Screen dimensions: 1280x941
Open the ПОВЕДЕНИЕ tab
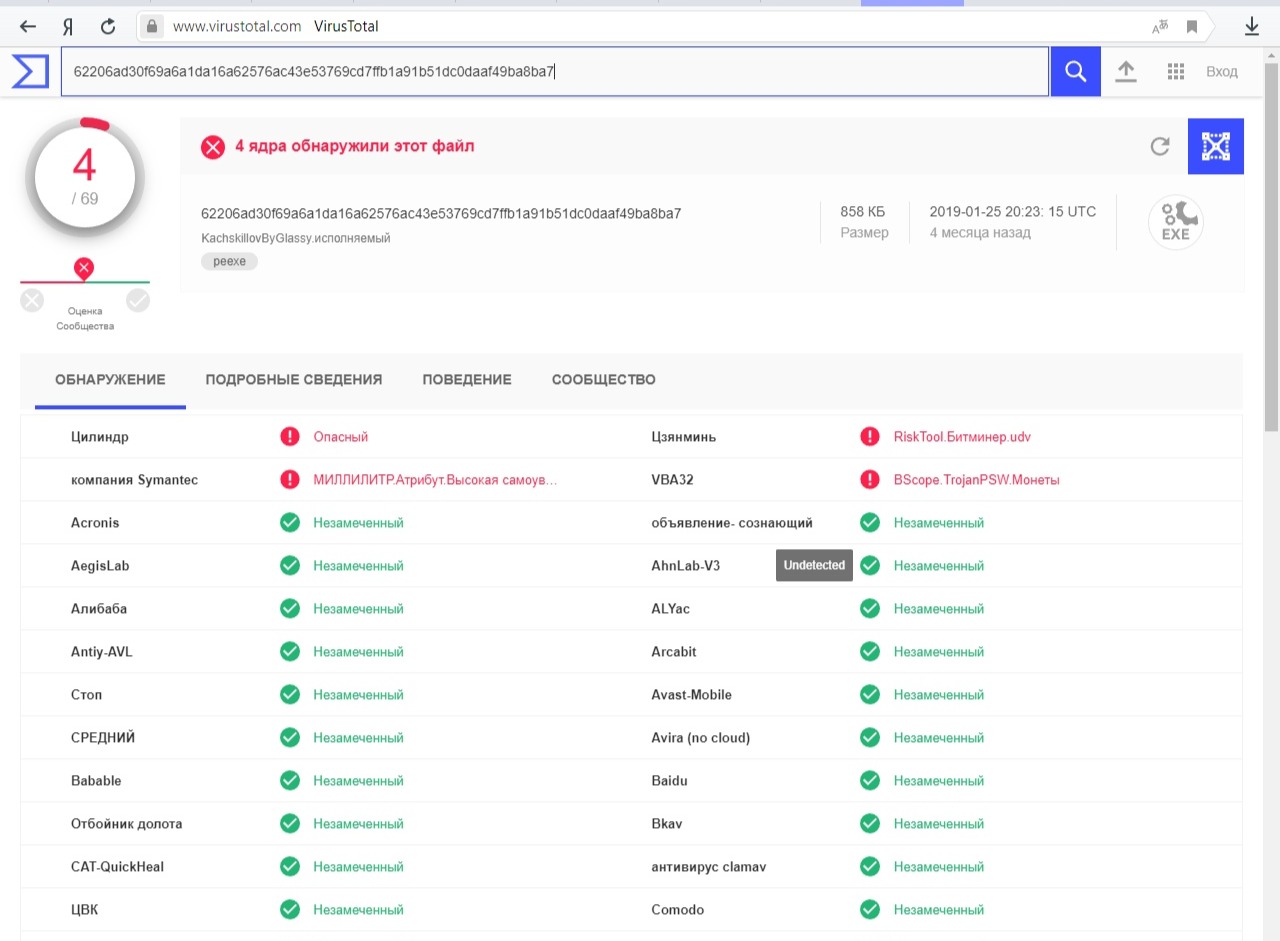[x=467, y=380]
